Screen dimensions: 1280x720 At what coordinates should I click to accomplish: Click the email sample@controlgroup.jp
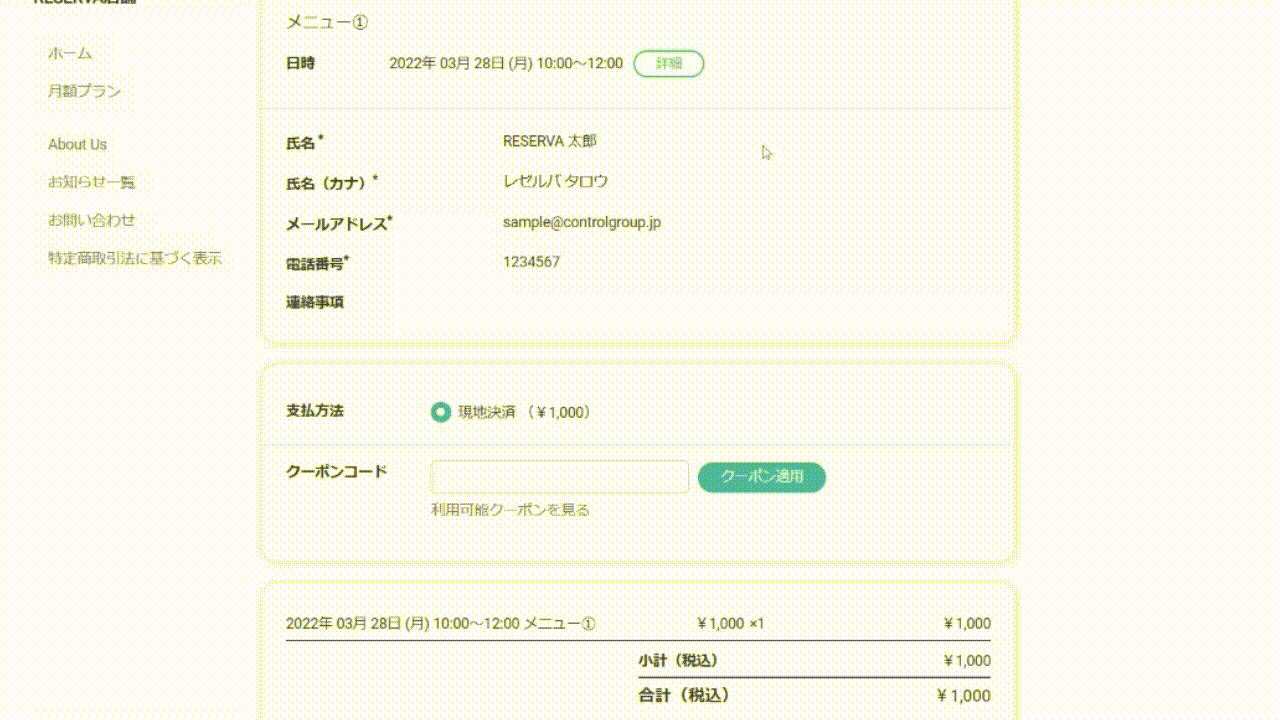582,222
